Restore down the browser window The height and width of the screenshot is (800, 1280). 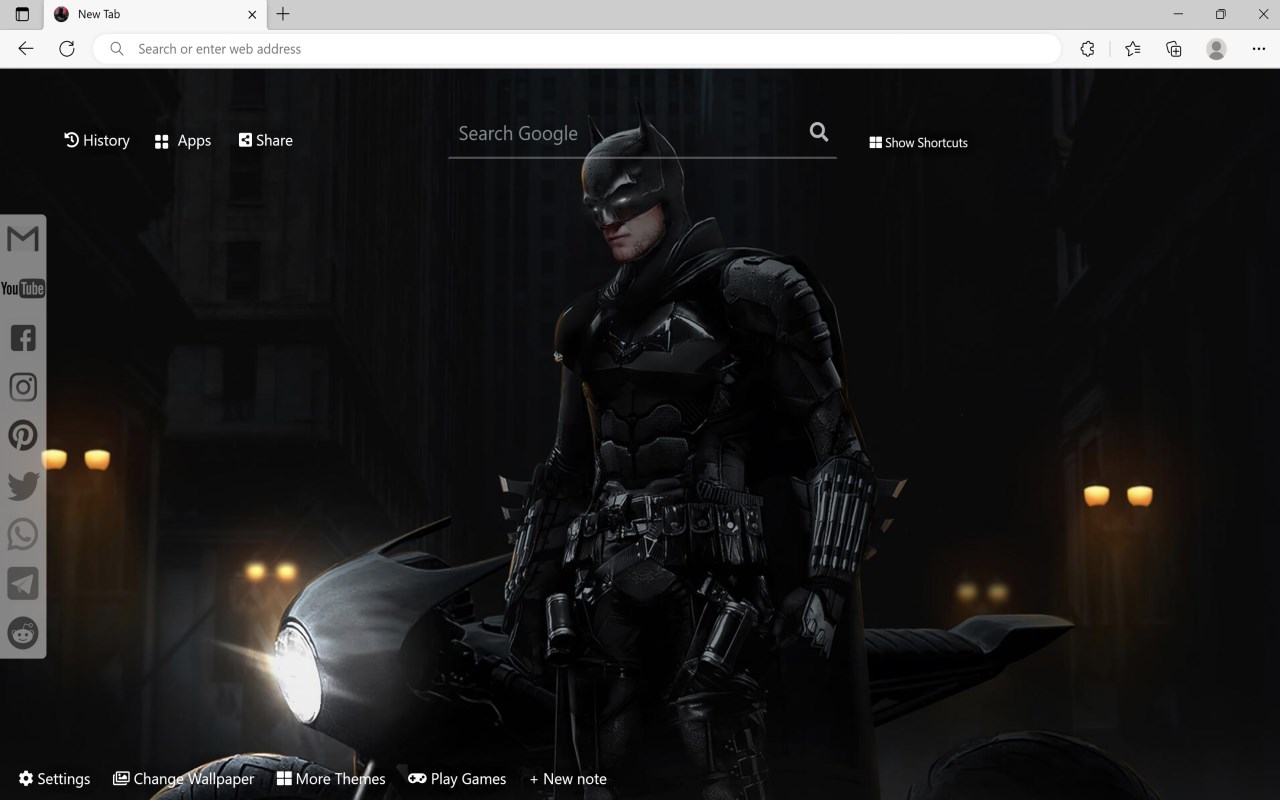tap(1221, 14)
